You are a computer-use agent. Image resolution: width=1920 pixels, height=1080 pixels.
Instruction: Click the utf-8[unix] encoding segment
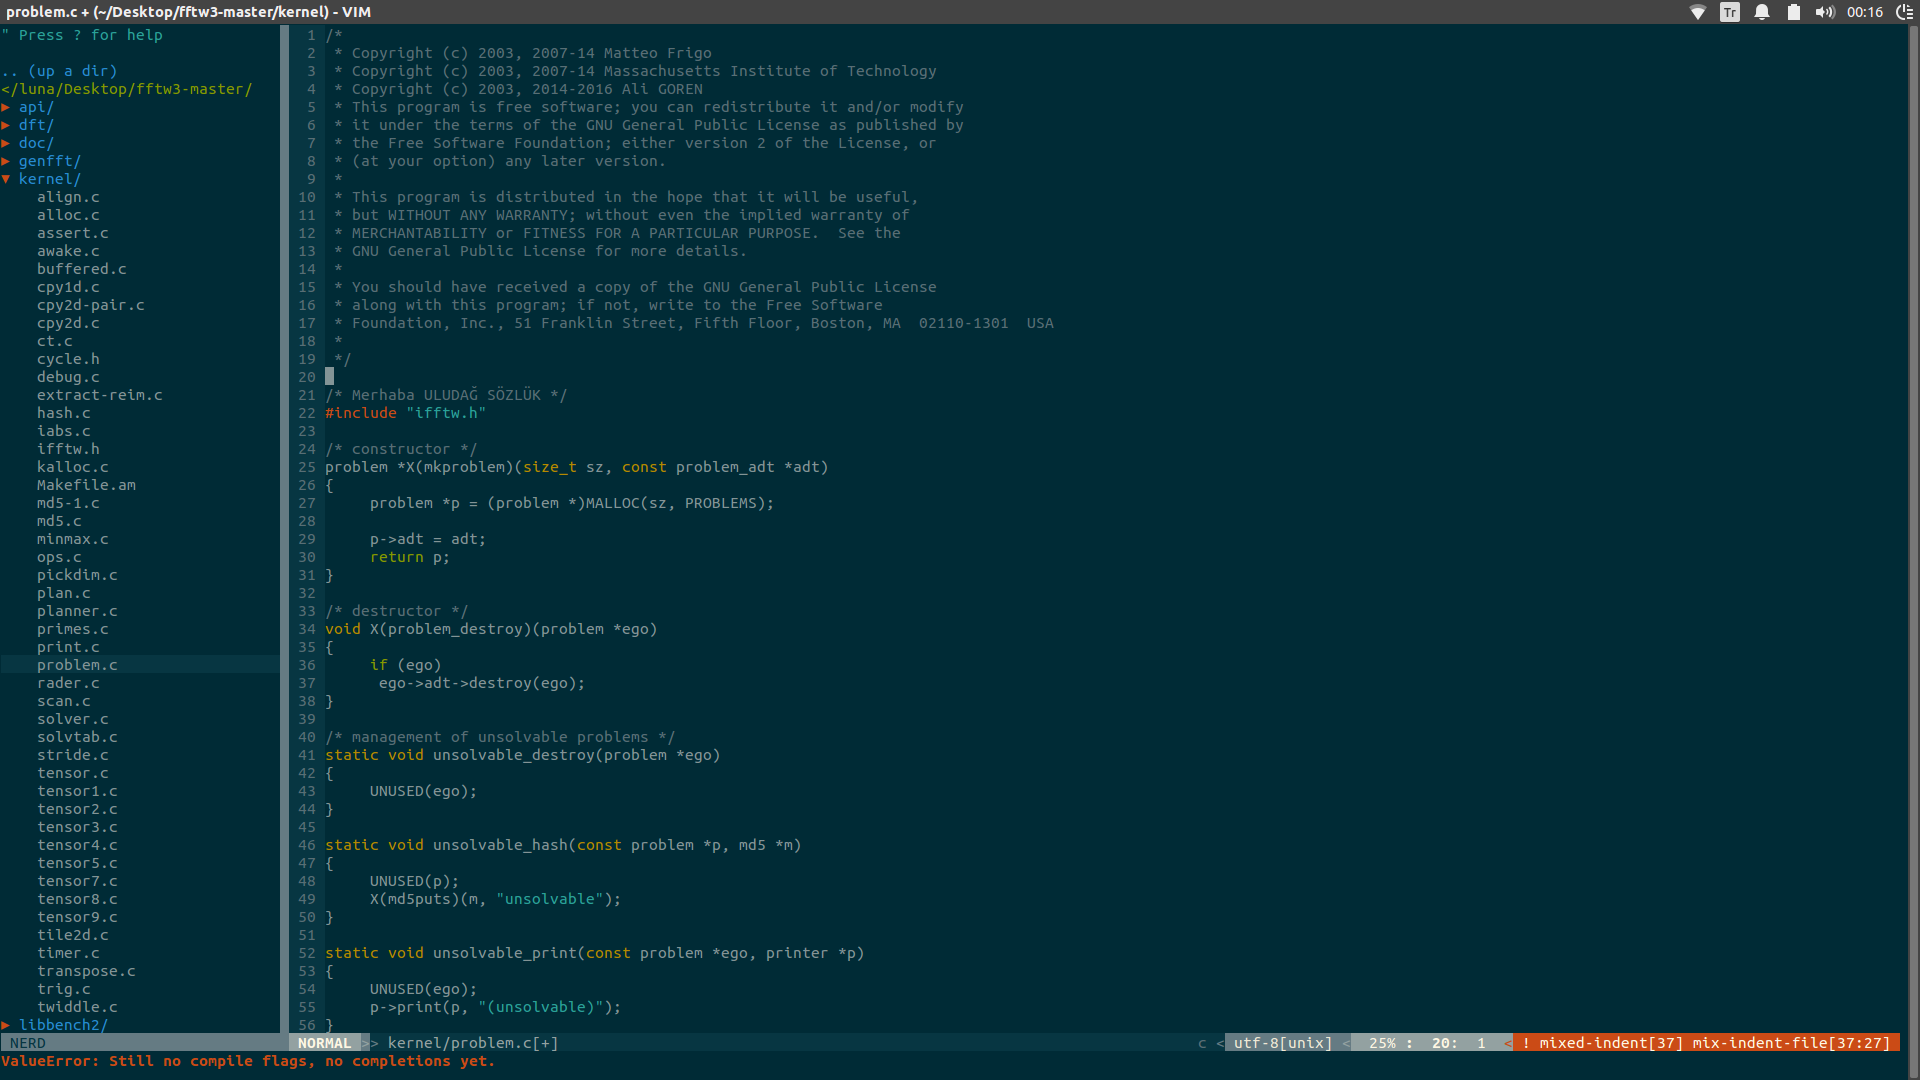point(1282,1043)
